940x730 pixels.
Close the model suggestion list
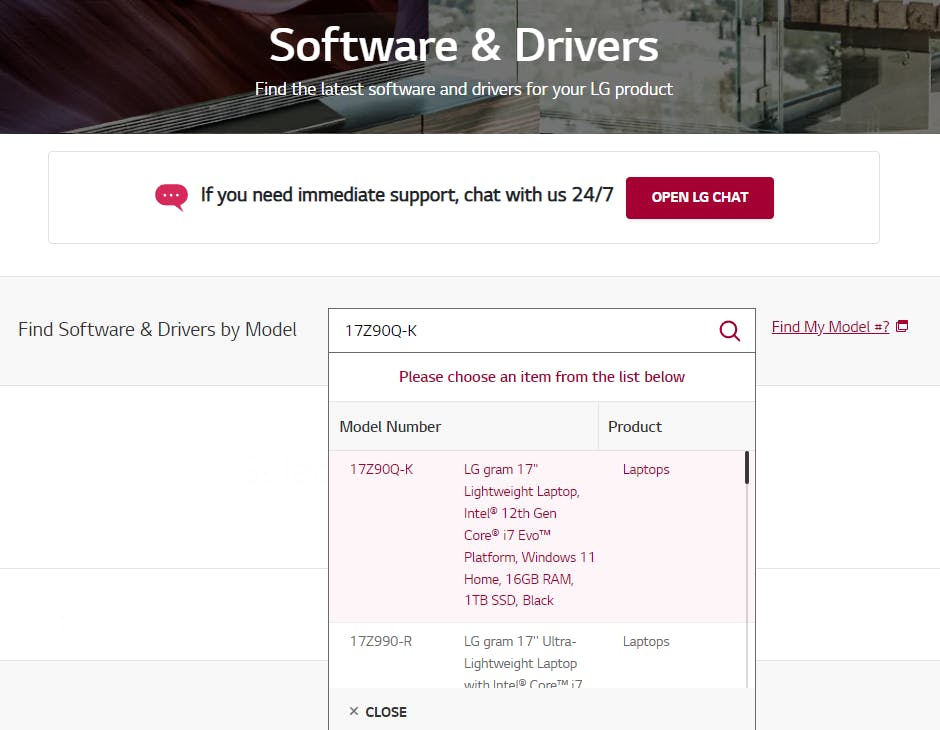(378, 712)
